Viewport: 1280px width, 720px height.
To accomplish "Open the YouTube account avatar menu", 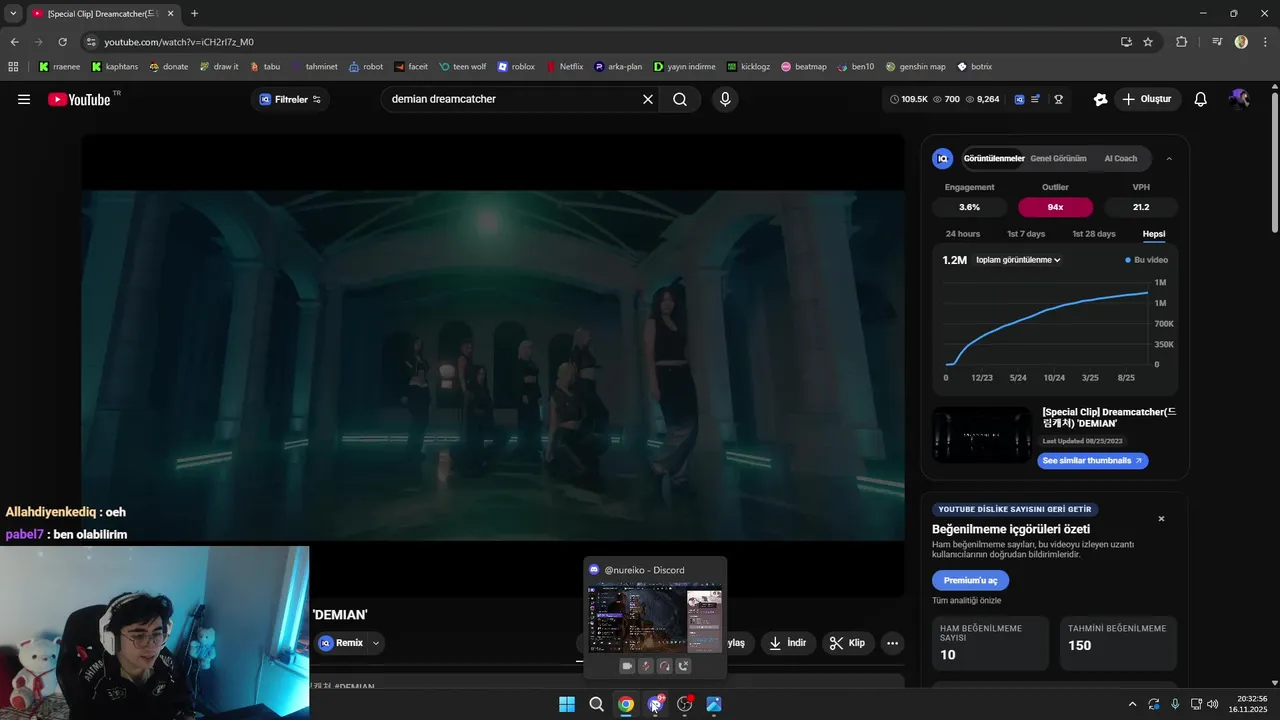I will click(1239, 99).
